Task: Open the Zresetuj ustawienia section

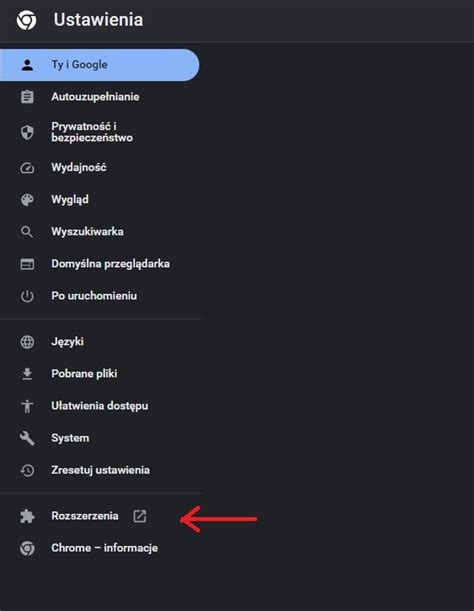Action: click(100, 470)
